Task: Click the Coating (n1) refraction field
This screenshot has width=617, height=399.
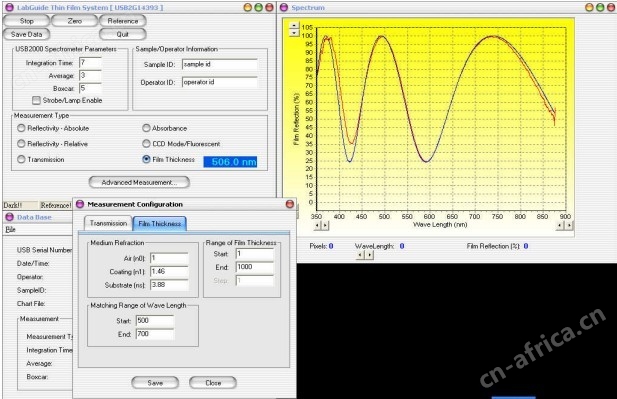Action: pos(170,272)
